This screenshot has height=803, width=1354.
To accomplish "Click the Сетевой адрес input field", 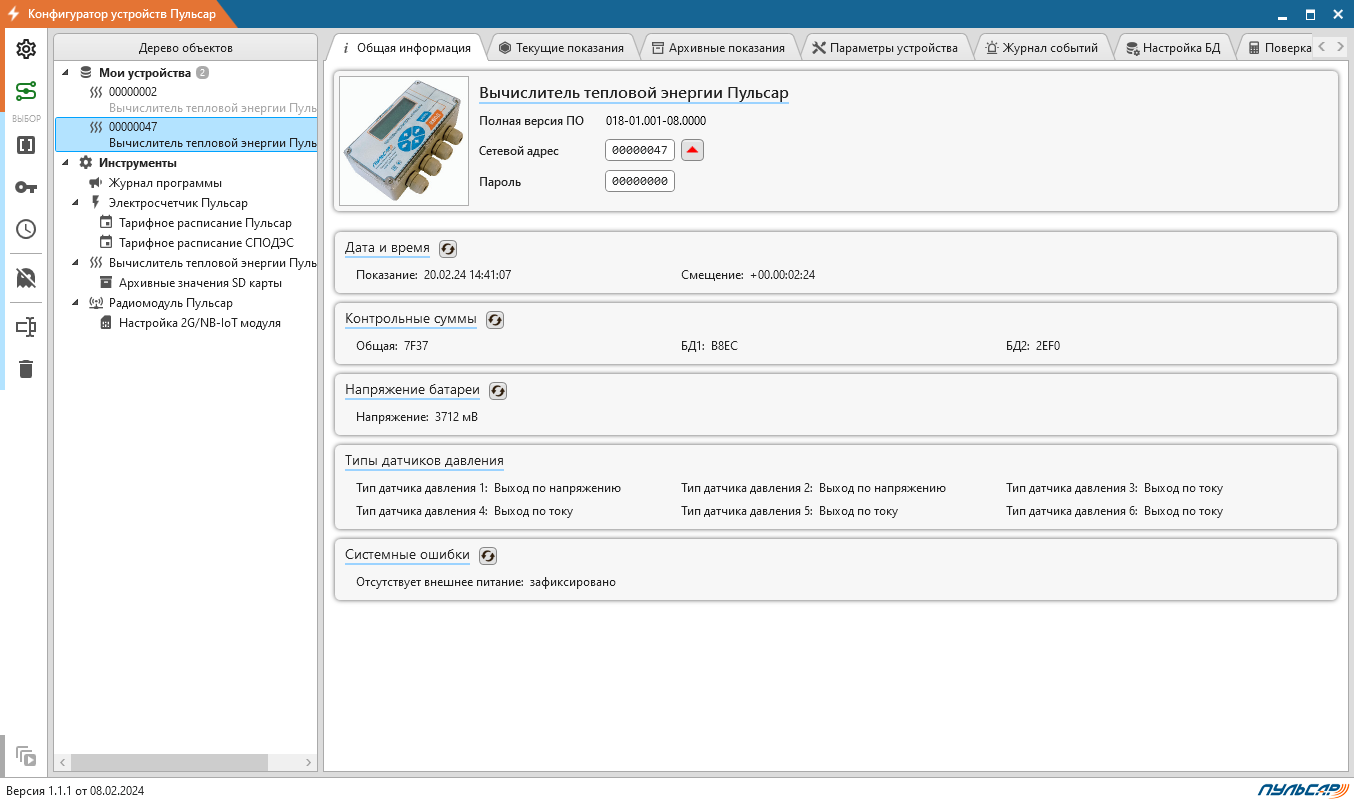I will (x=640, y=150).
